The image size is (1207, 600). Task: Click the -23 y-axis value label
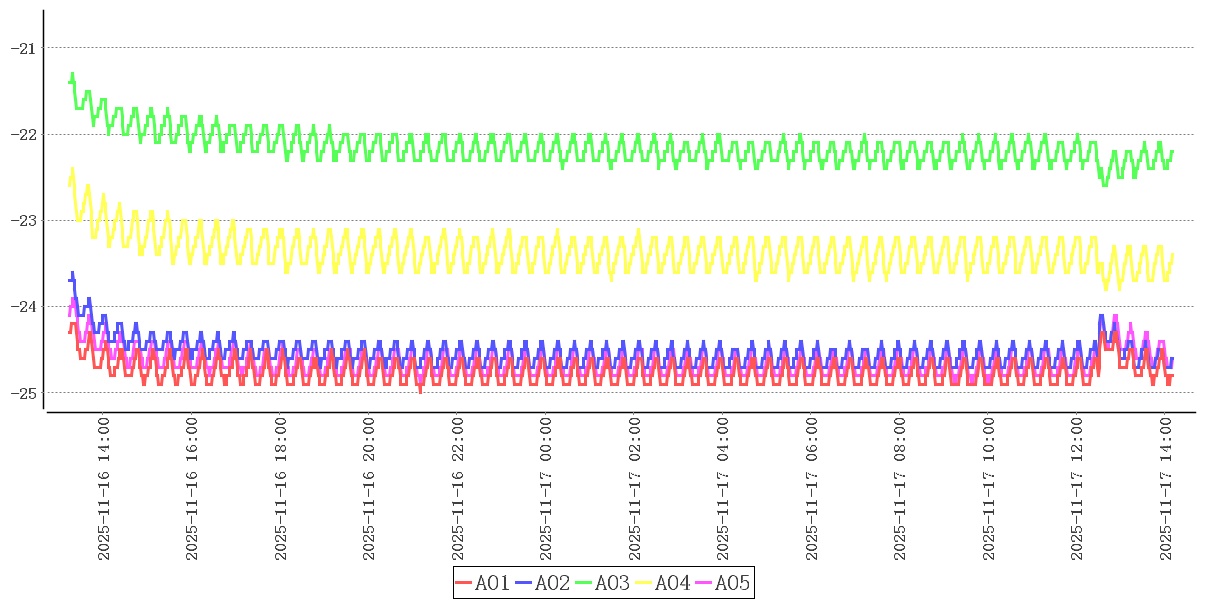tap(23, 220)
